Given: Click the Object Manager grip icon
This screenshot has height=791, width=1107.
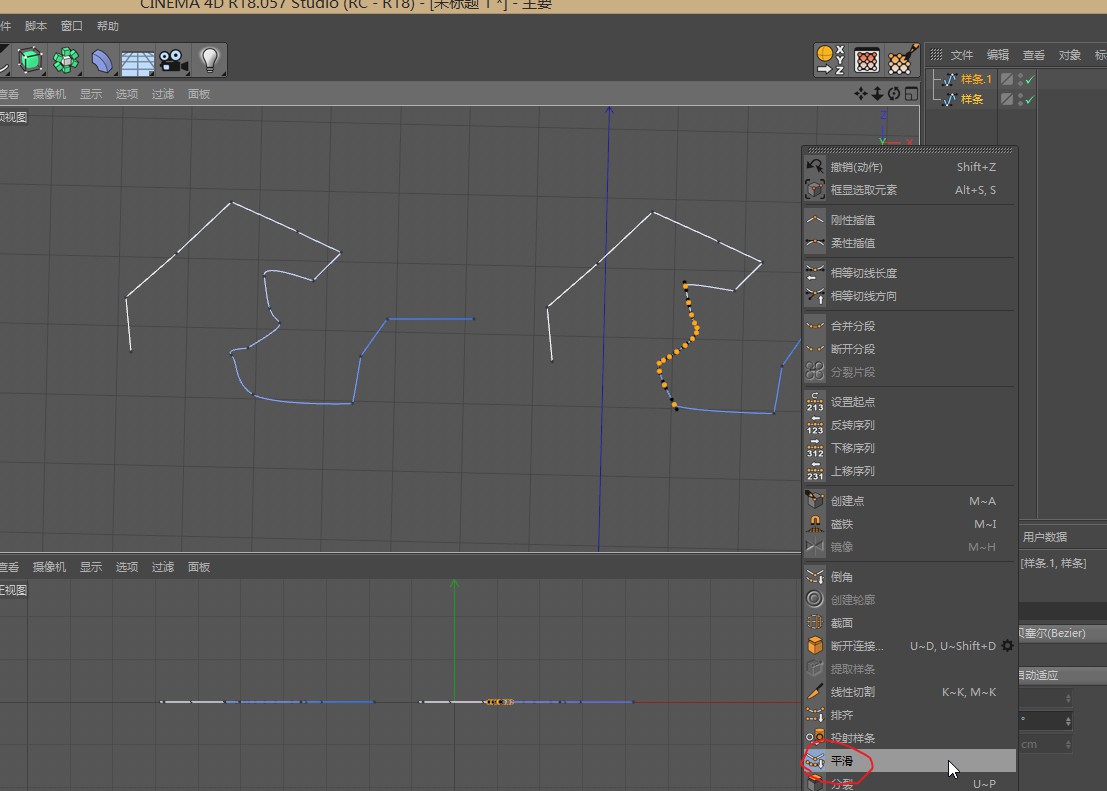Looking at the screenshot, I should pyautogui.click(x=936, y=54).
